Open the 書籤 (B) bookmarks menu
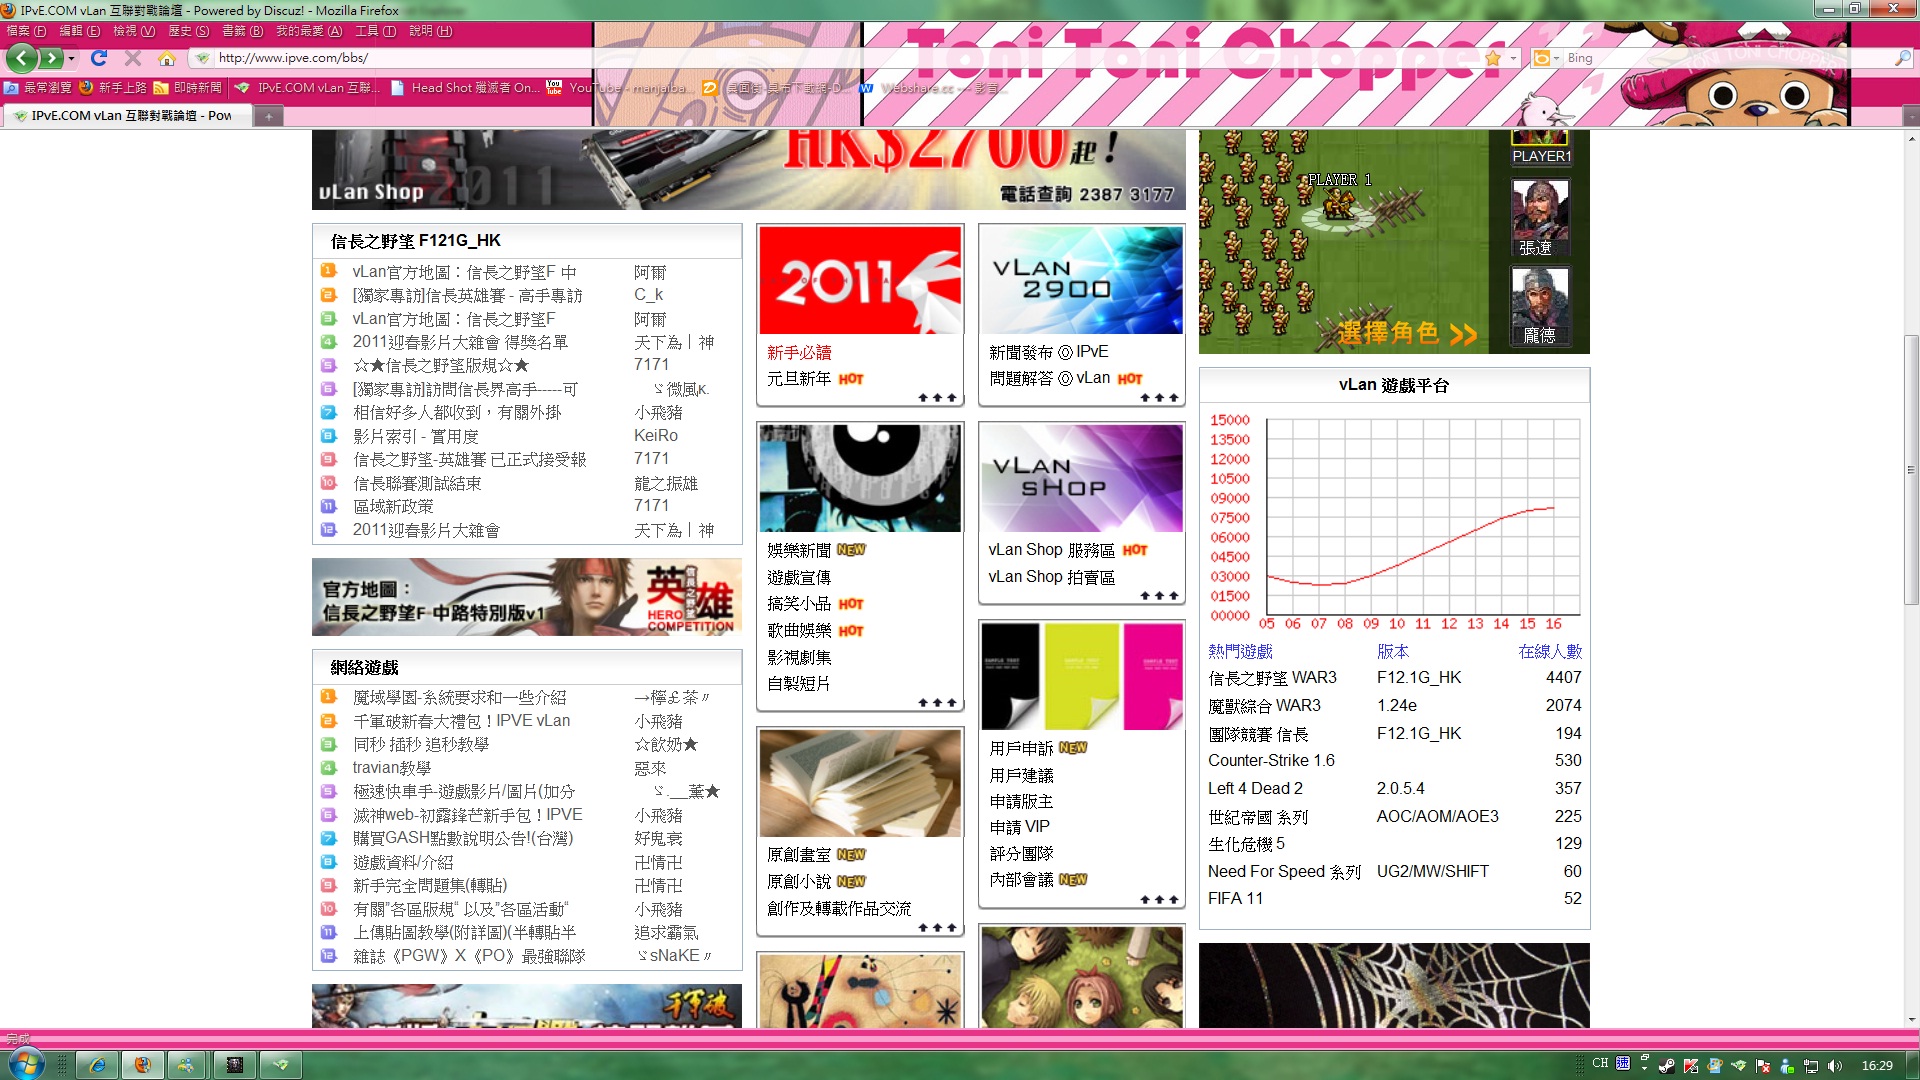This screenshot has width=1920, height=1080. pyautogui.click(x=241, y=31)
